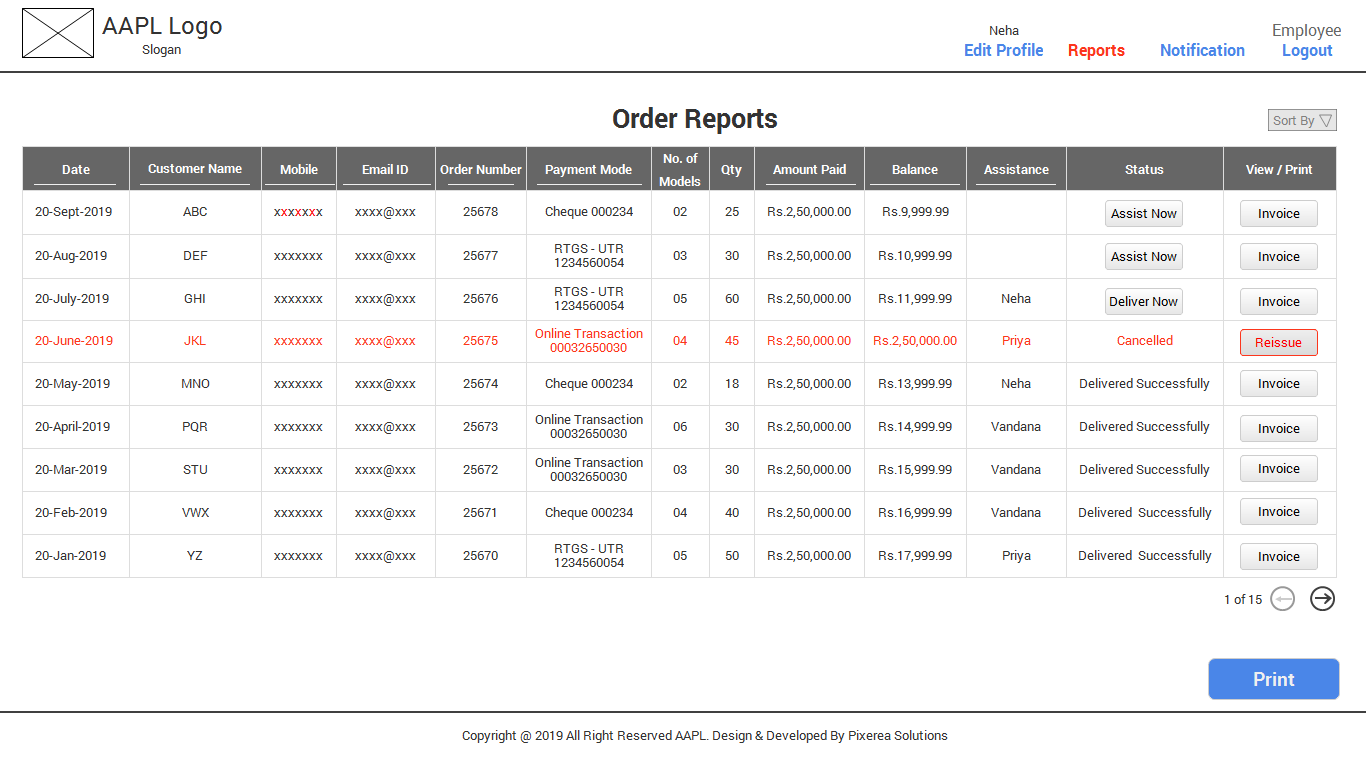Click the Mobile column header
1366x758 pixels.
(x=299, y=169)
